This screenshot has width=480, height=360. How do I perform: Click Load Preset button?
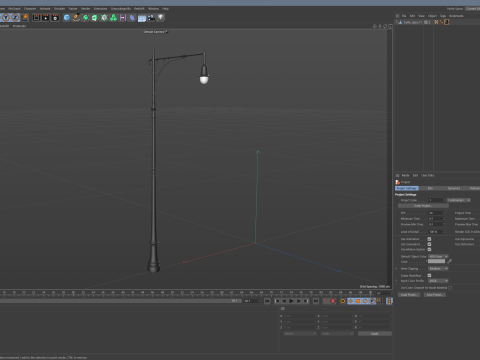pyautogui.click(x=409, y=295)
